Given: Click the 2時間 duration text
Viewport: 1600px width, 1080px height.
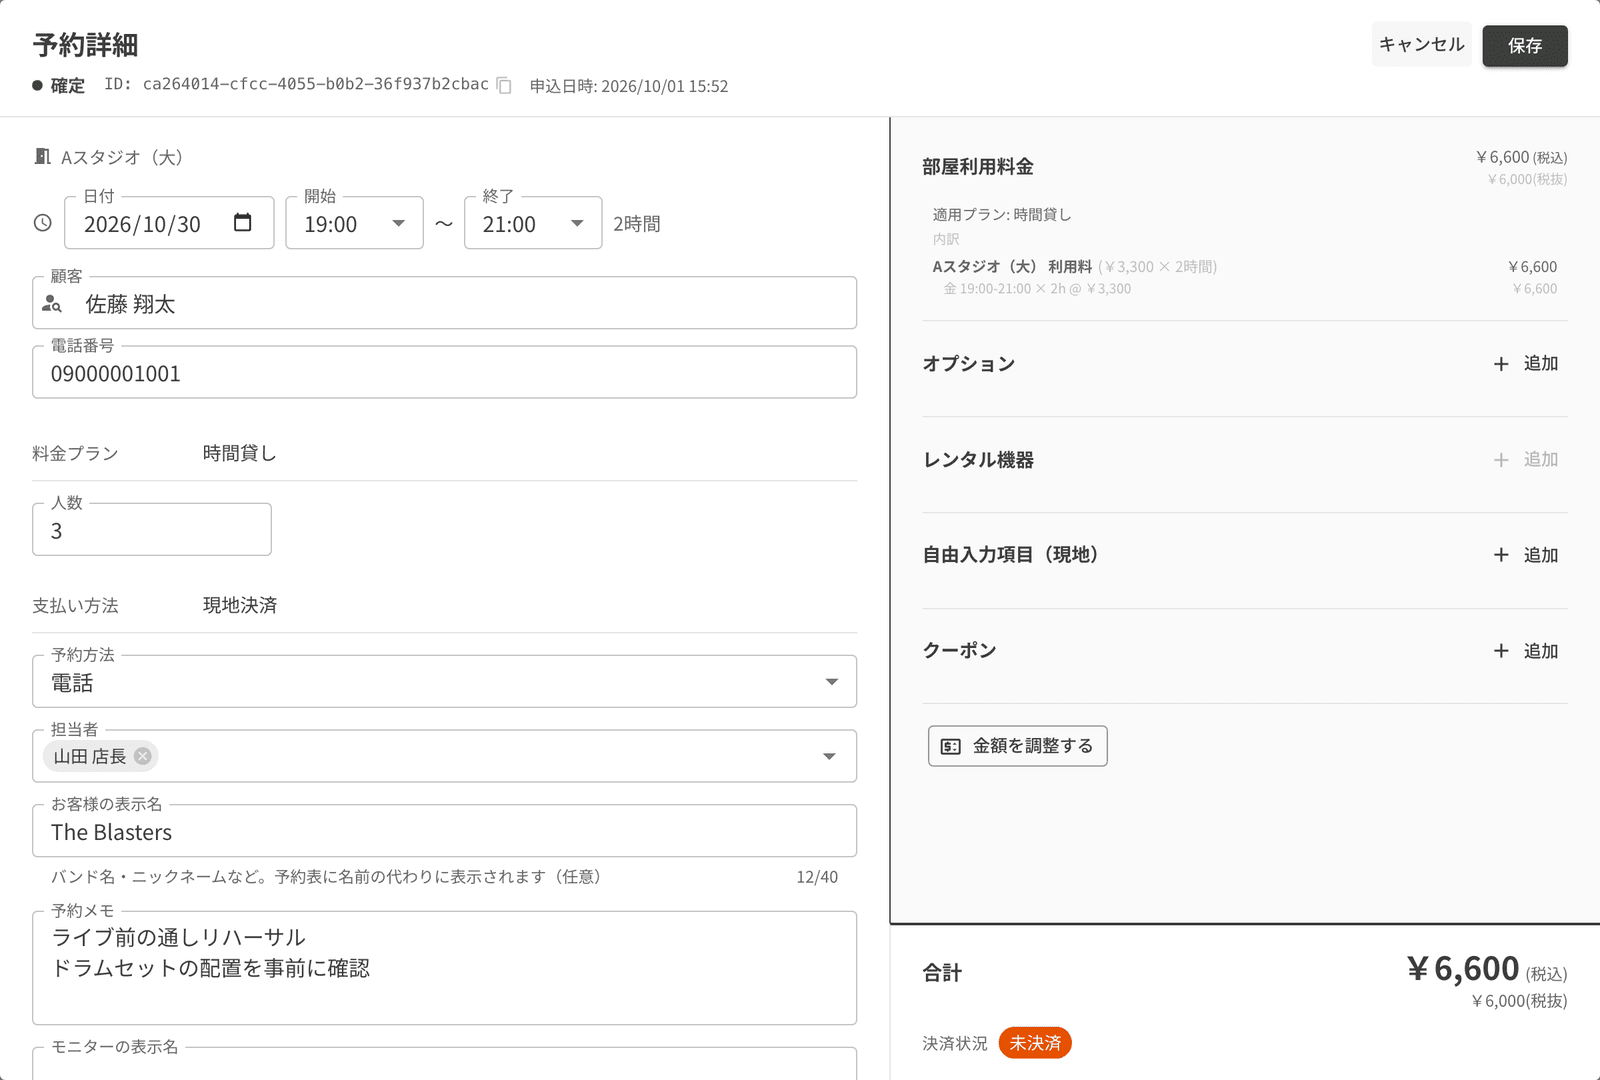Looking at the screenshot, I should [x=637, y=224].
